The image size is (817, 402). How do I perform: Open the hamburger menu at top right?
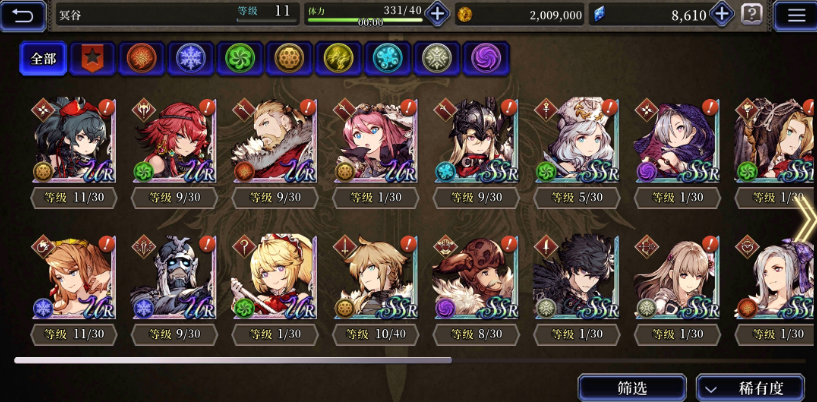click(795, 15)
